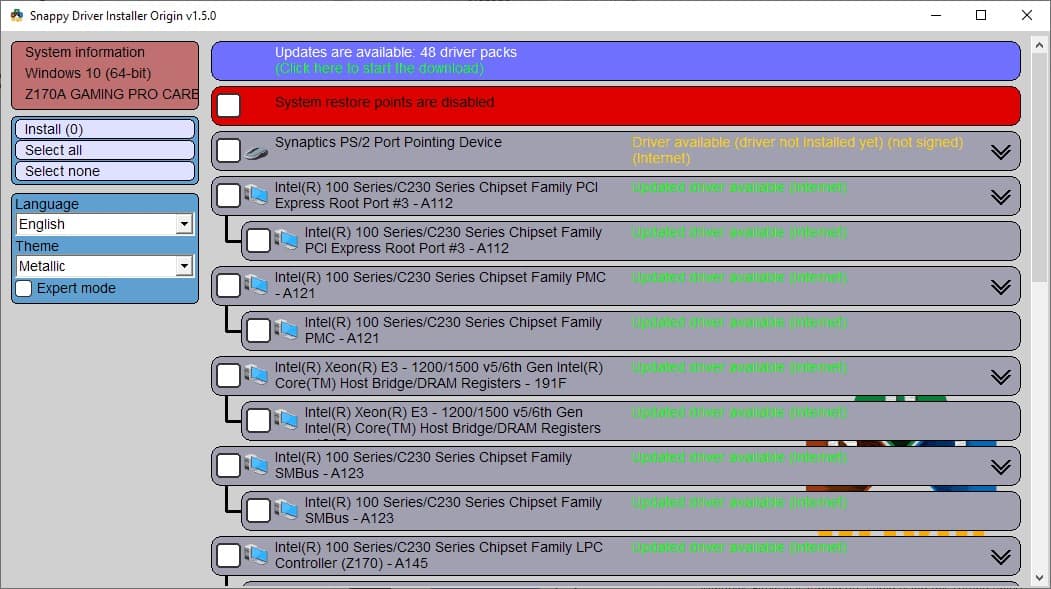The height and width of the screenshot is (589, 1051).
Task: Click Synaptics 'Driver available (not signed)' status text
Action: click(797, 150)
